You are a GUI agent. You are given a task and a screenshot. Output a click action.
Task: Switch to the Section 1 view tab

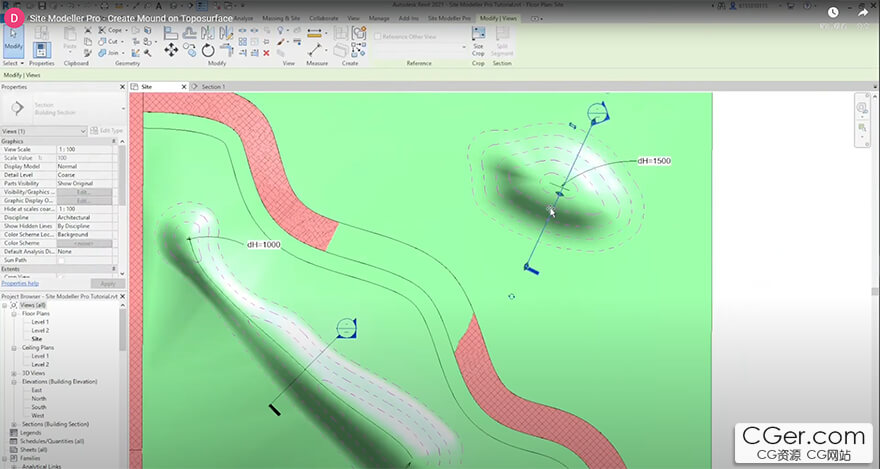(213, 87)
